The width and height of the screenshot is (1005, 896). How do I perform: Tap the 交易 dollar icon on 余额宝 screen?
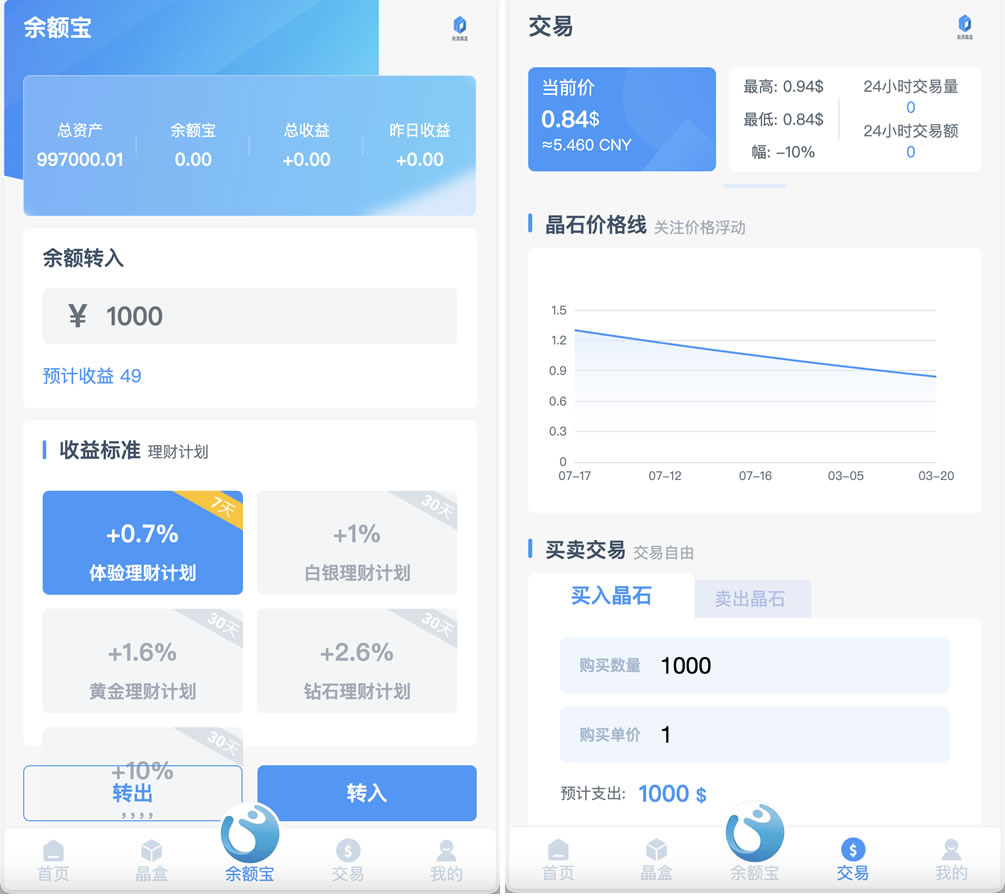[x=348, y=851]
